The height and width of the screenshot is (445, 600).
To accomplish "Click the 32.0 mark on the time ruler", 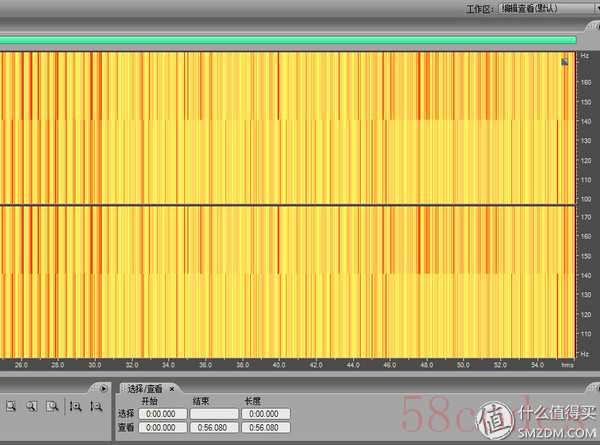I will [x=132, y=365].
